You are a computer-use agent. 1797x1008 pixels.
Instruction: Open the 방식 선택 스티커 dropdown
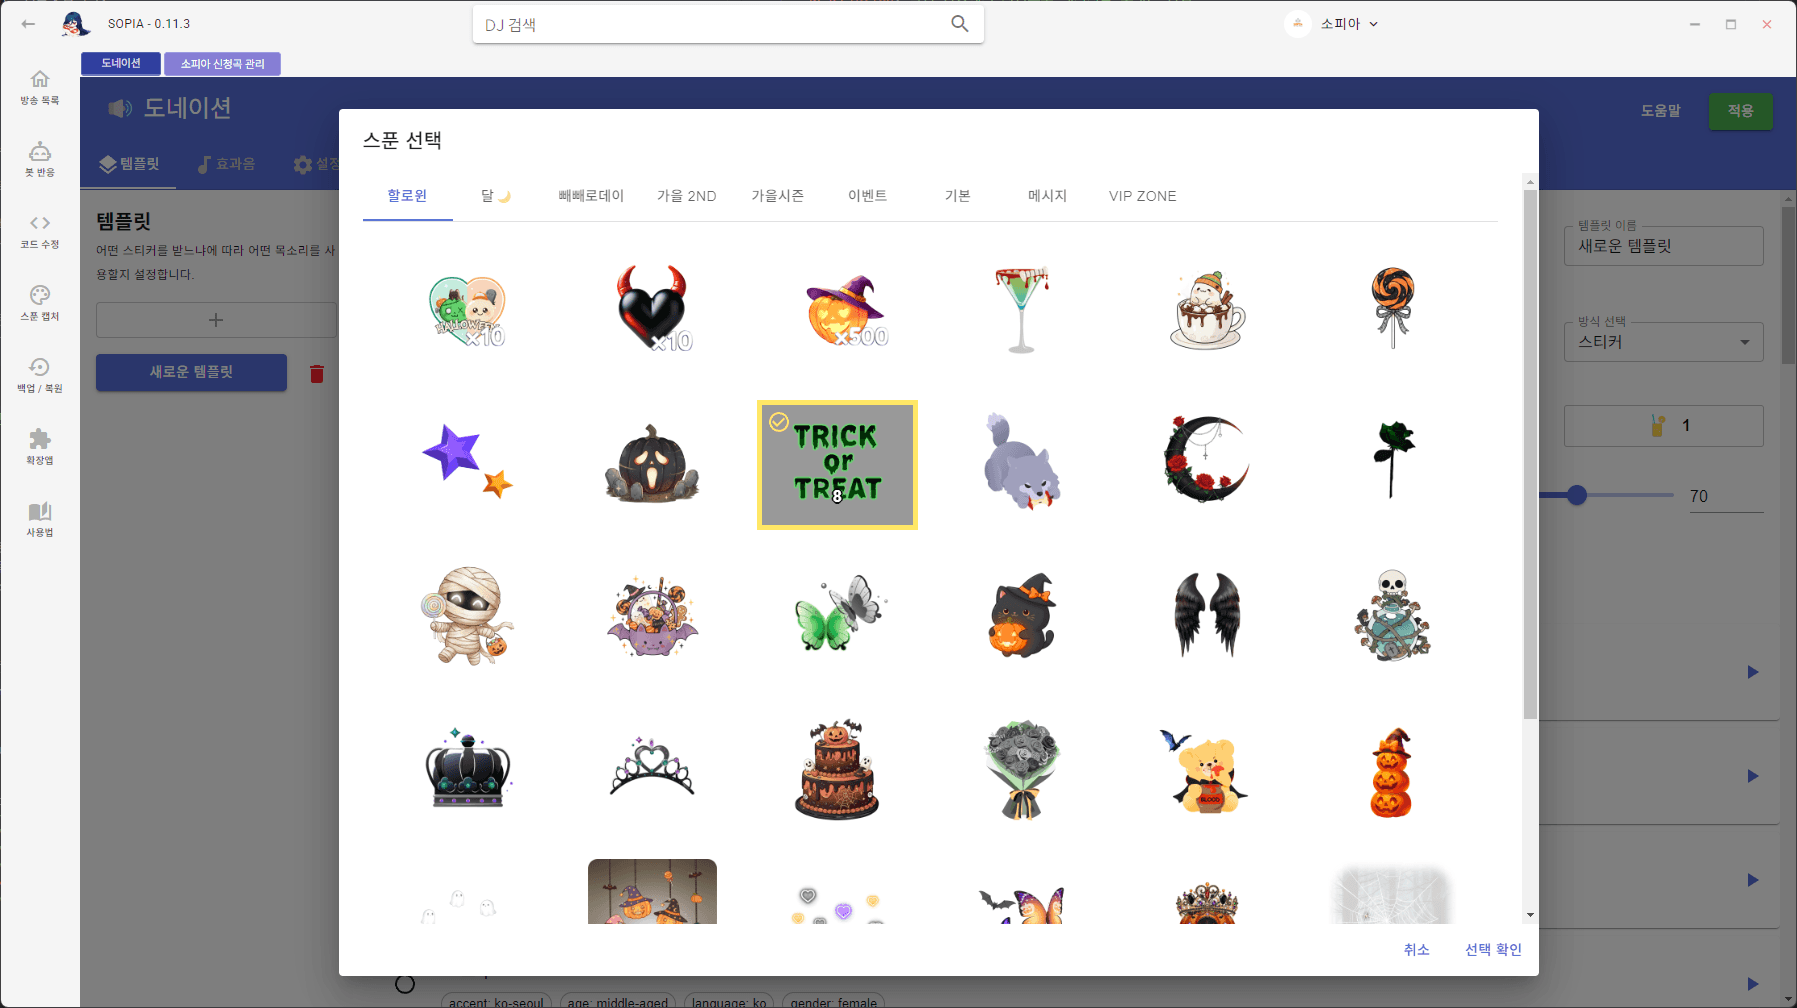pyautogui.click(x=1663, y=342)
